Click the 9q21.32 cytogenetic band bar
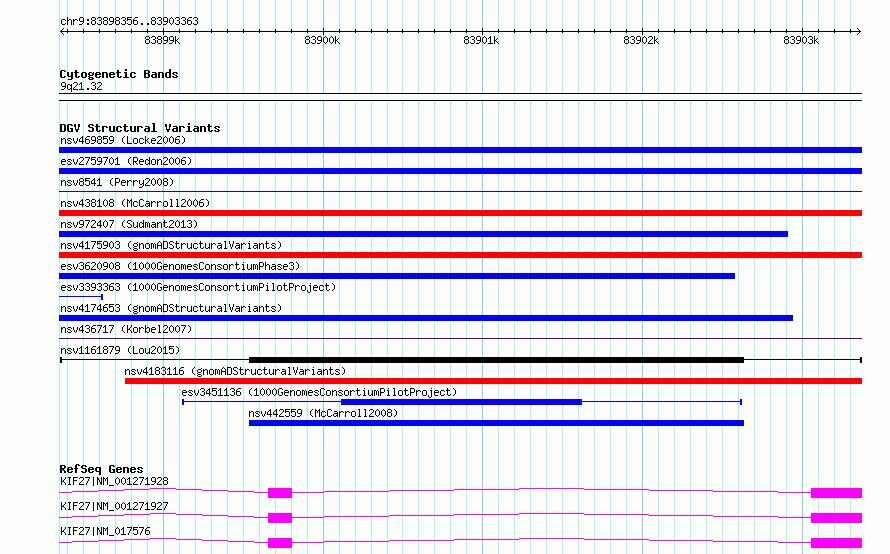Viewport: 890px width, 554px height. tap(460, 97)
